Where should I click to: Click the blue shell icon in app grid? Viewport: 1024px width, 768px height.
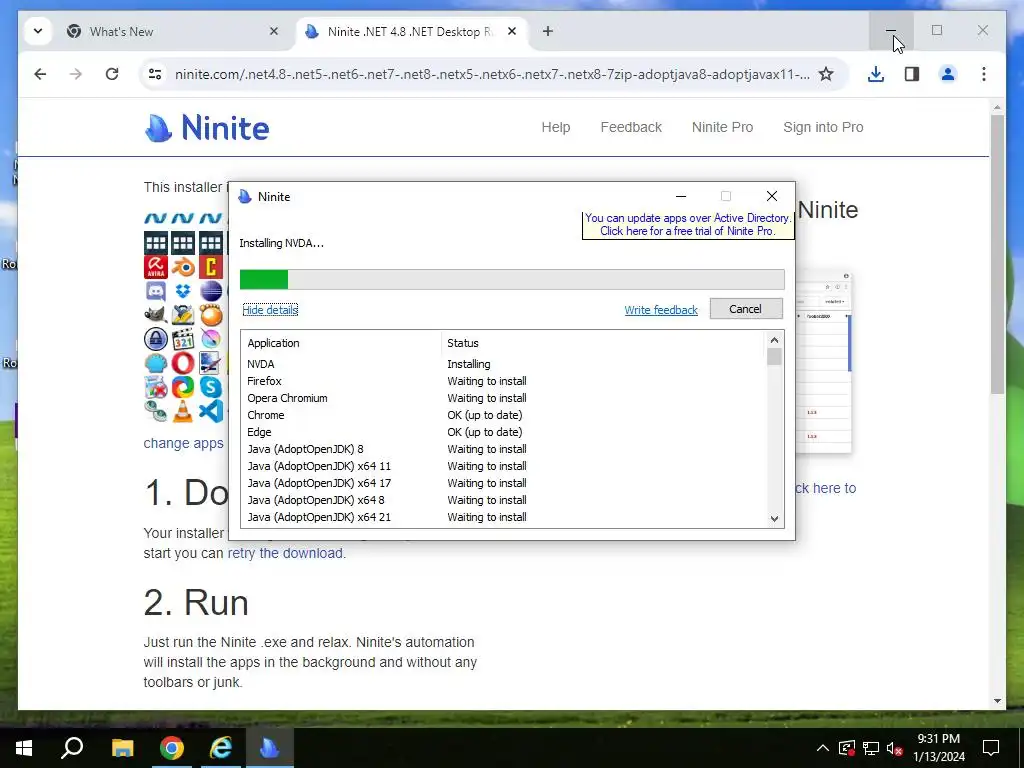(155, 364)
